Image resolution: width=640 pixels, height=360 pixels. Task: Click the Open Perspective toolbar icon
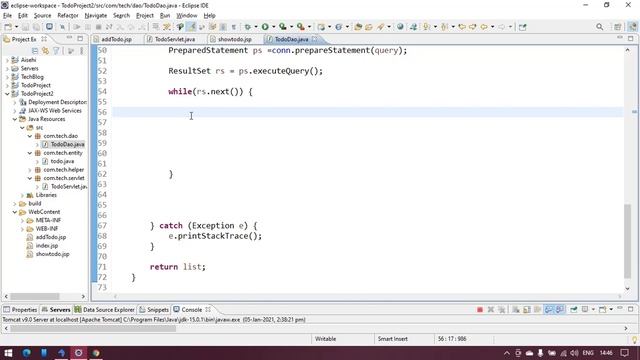tap(617, 27)
